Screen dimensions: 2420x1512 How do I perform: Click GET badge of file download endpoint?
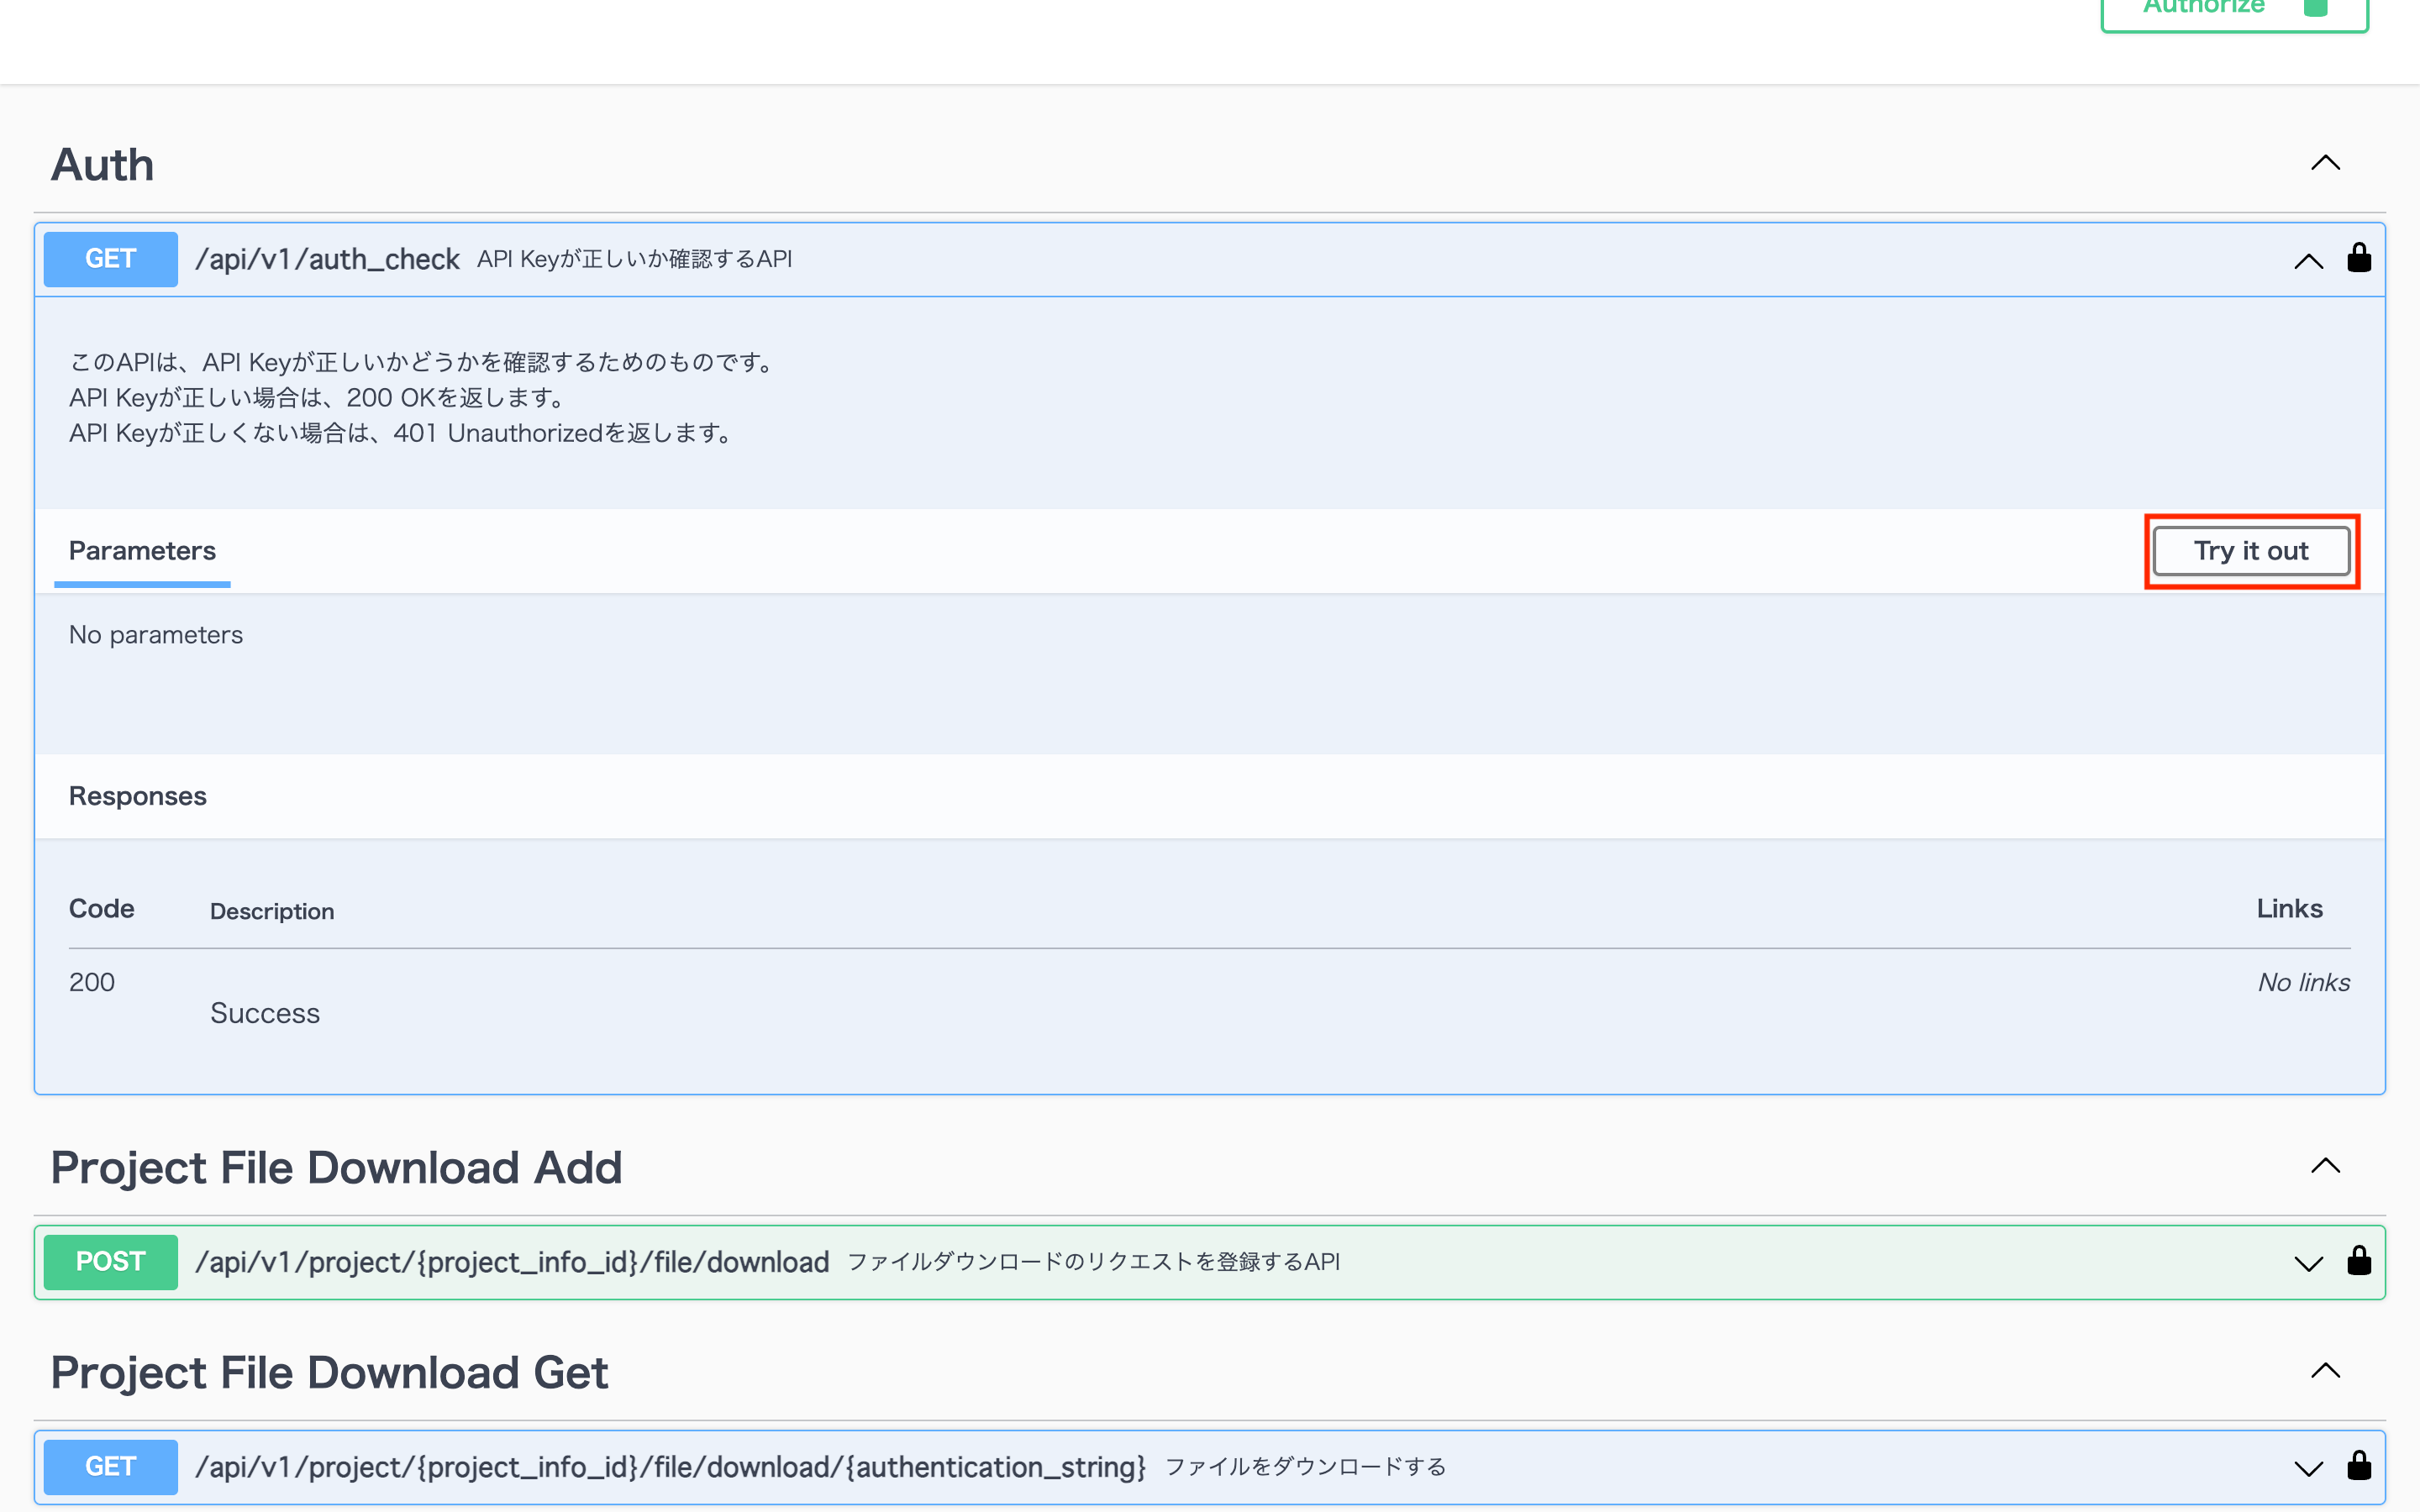click(110, 1467)
